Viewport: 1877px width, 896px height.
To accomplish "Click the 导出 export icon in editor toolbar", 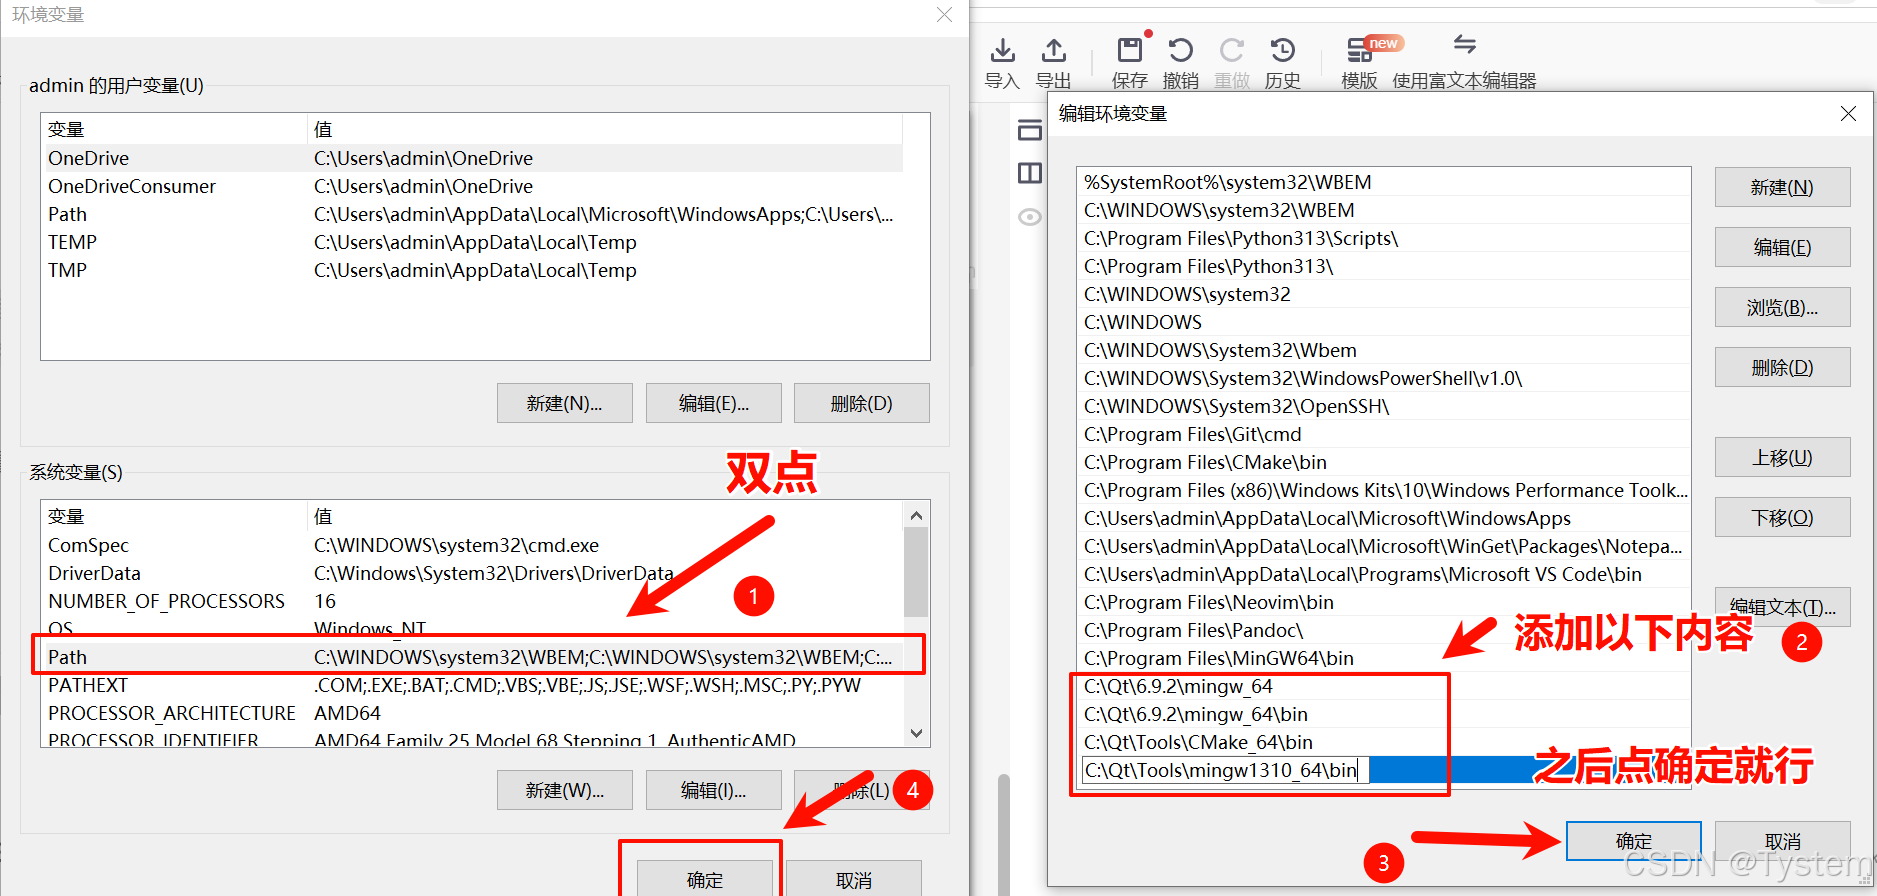I will coord(1053,51).
